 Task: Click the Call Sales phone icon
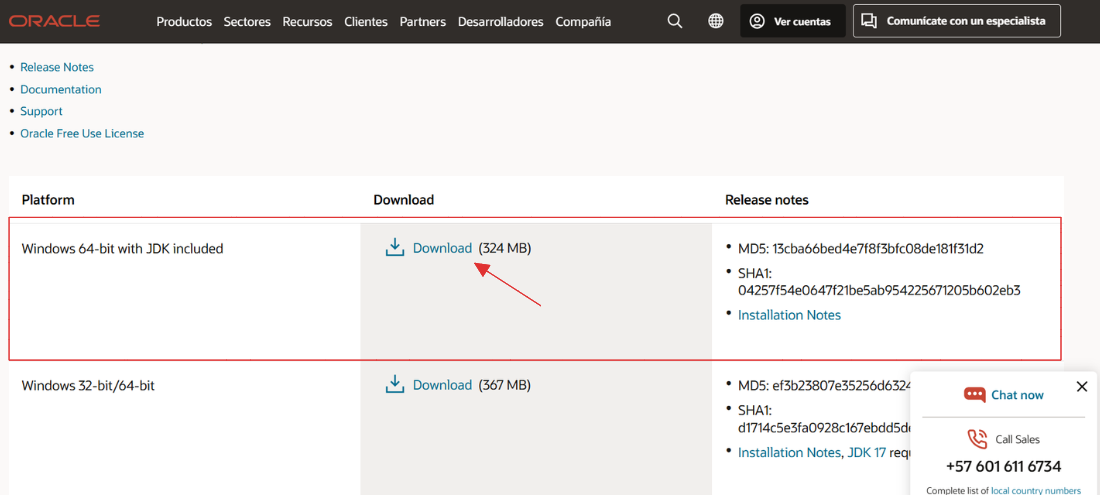point(977,439)
